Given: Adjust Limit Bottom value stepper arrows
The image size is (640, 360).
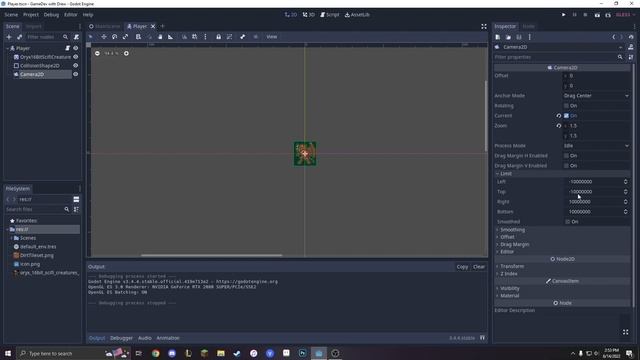Looking at the screenshot, I should (625, 212).
